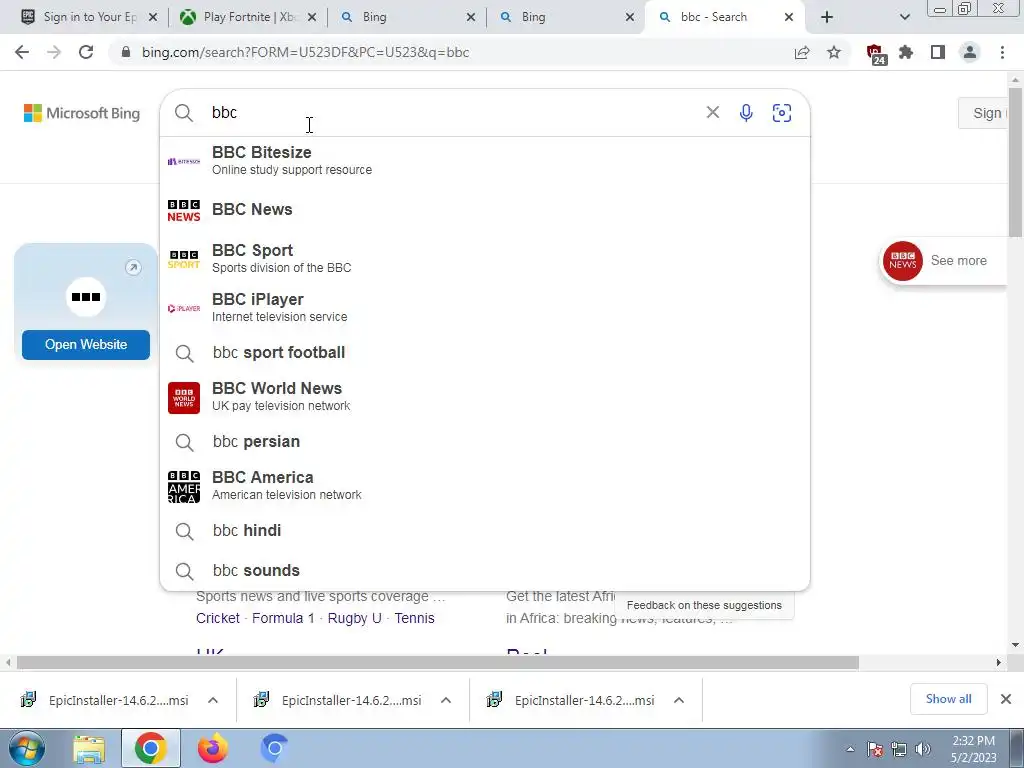Click the browser address bar URL
1024x768 pixels.
[305, 52]
